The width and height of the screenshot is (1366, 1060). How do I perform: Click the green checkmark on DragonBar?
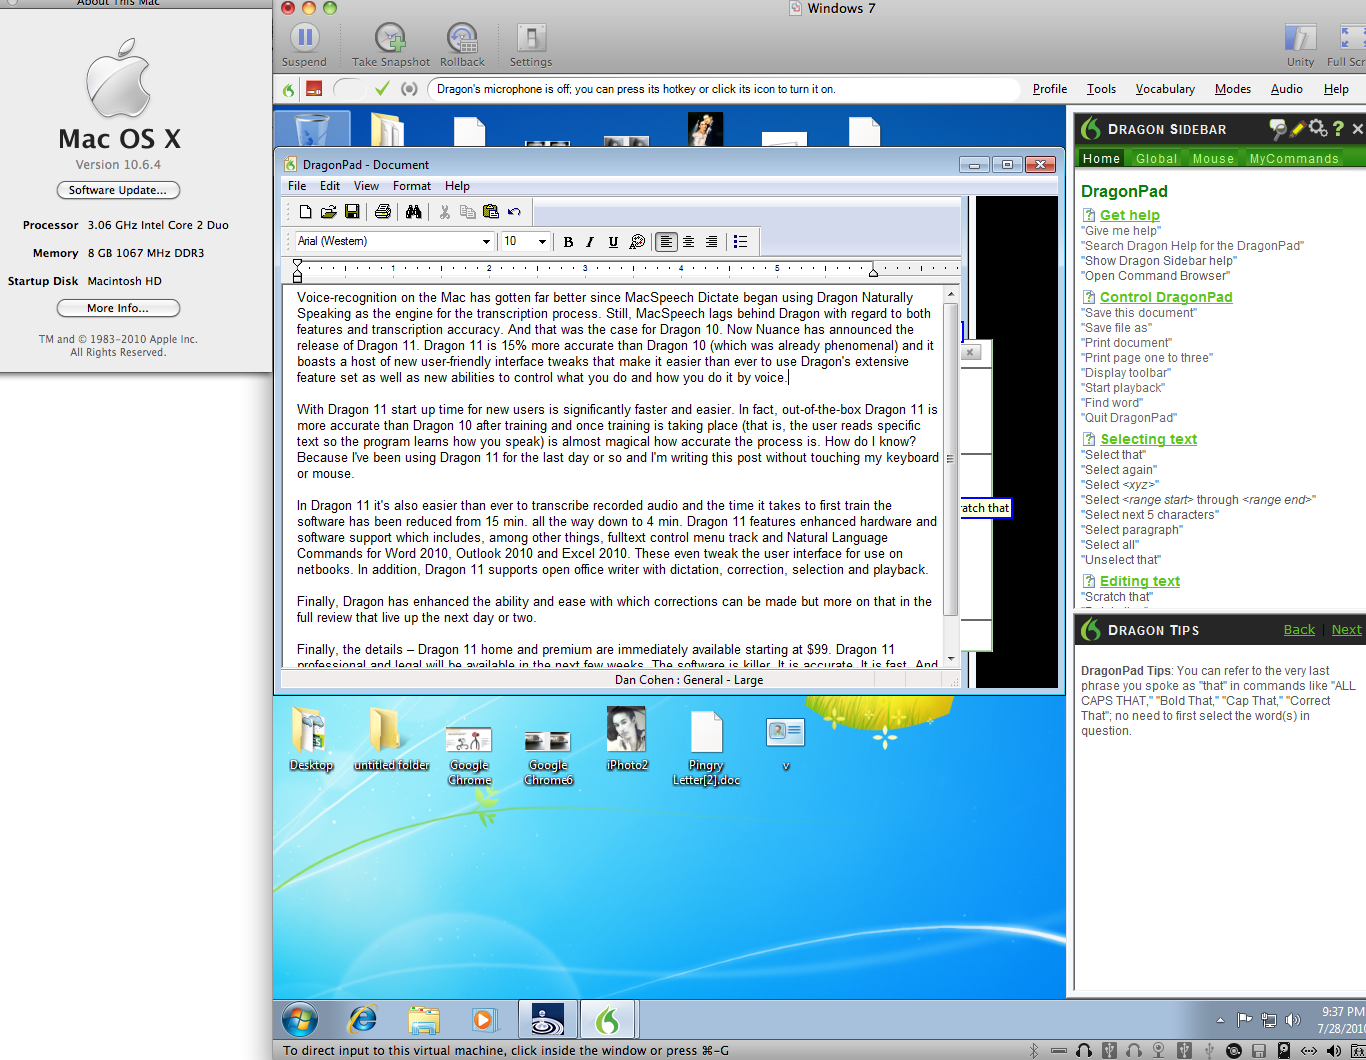382,89
